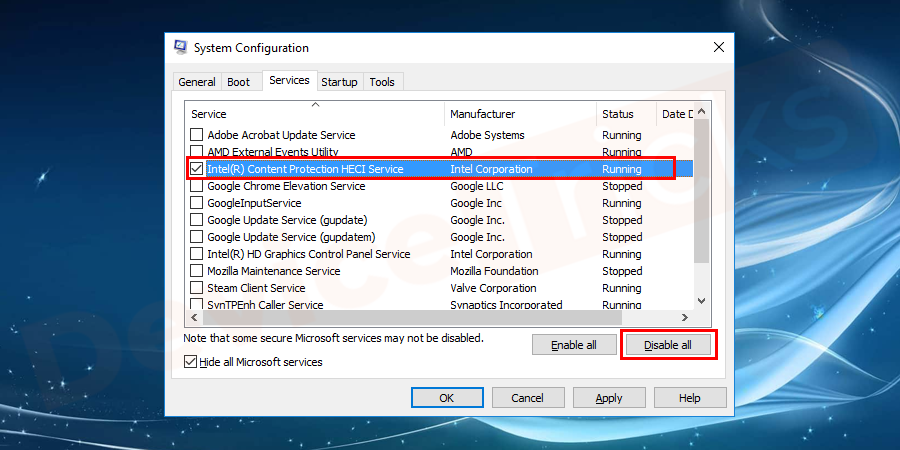Click Valve Corporation manufacturer cell
This screenshot has width=900, height=450.
[x=493, y=288]
